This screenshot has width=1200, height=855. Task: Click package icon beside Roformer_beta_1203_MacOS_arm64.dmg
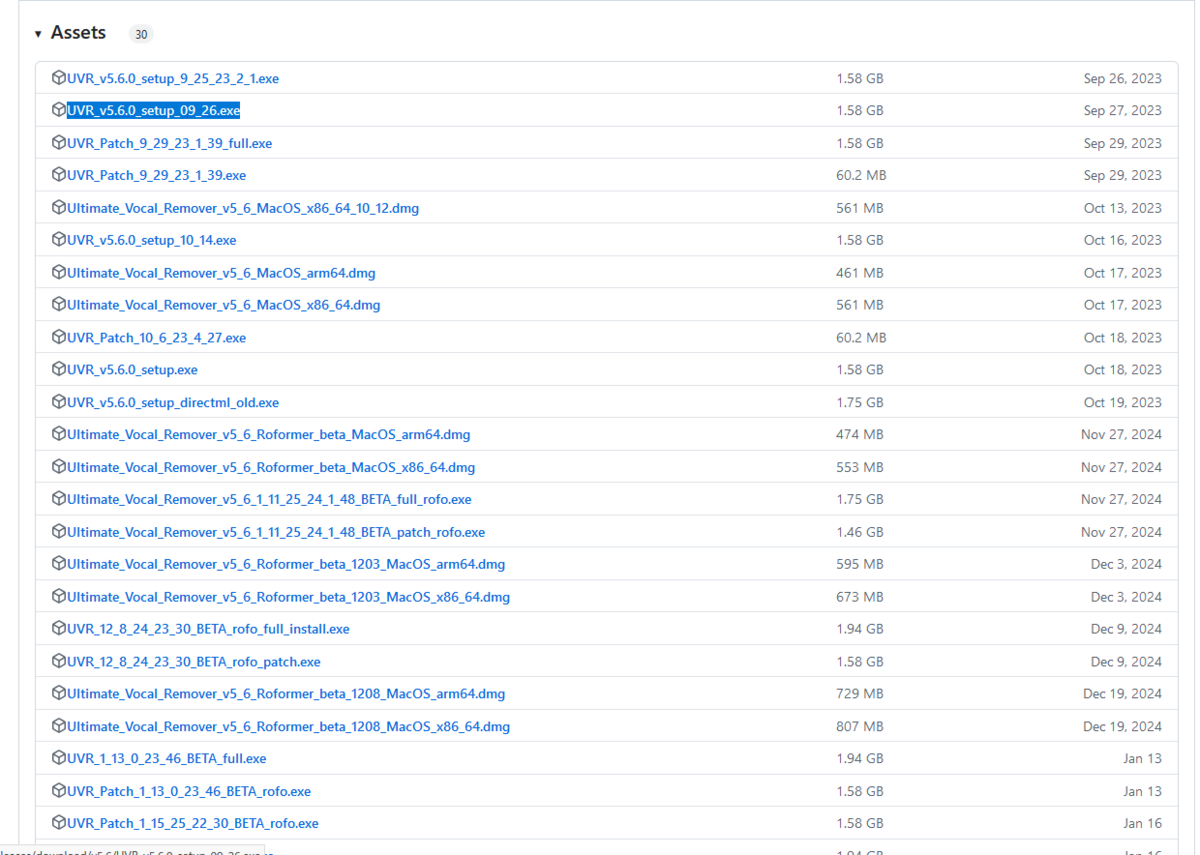[x=59, y=564]
